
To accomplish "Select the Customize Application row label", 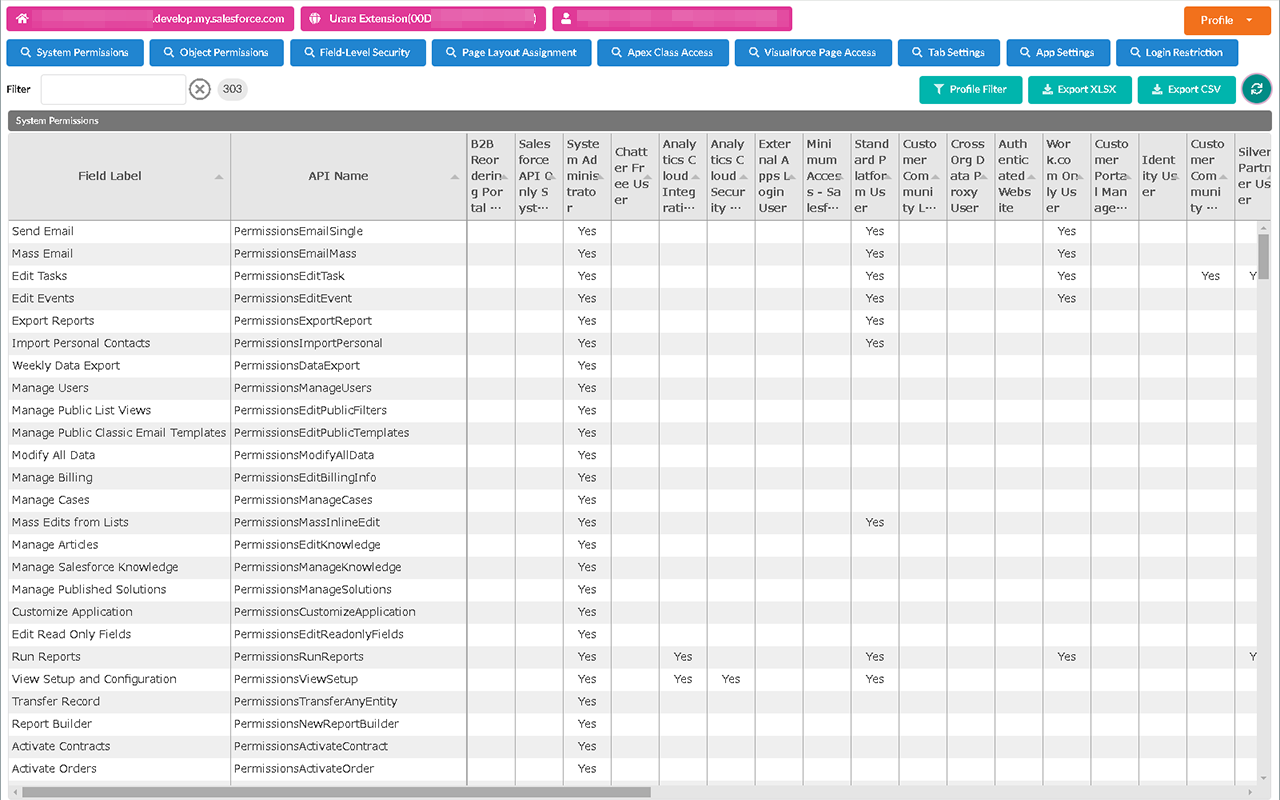I will point(72,612).
